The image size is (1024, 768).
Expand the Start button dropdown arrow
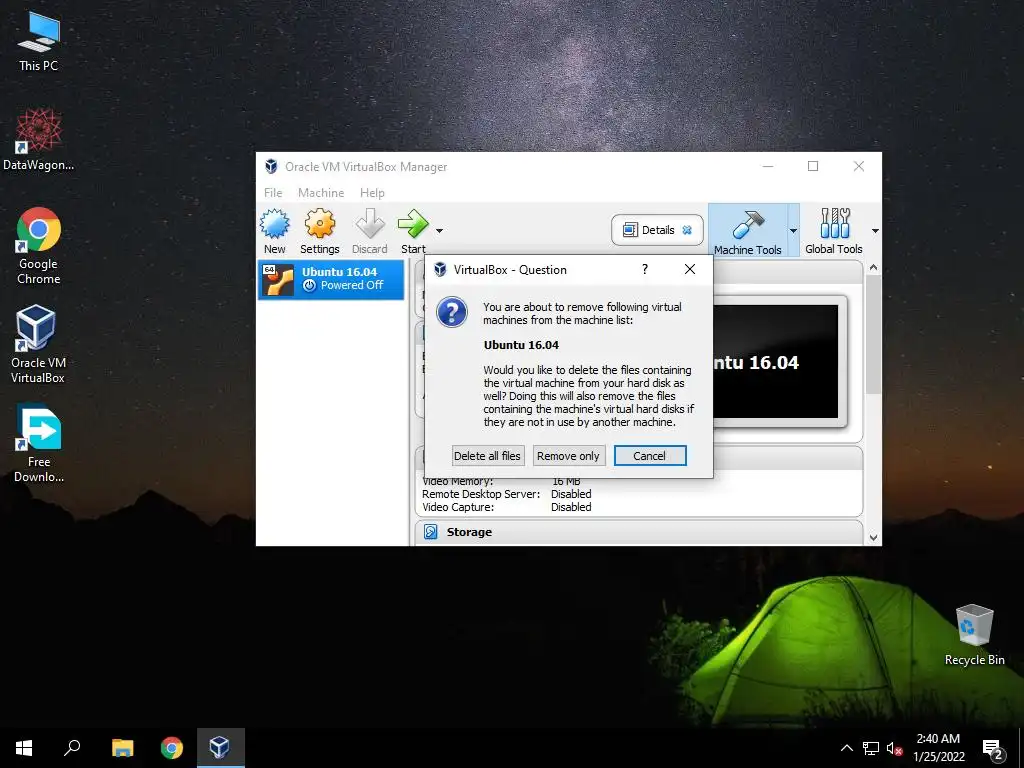pyautogui.click(x=440, y=231)
